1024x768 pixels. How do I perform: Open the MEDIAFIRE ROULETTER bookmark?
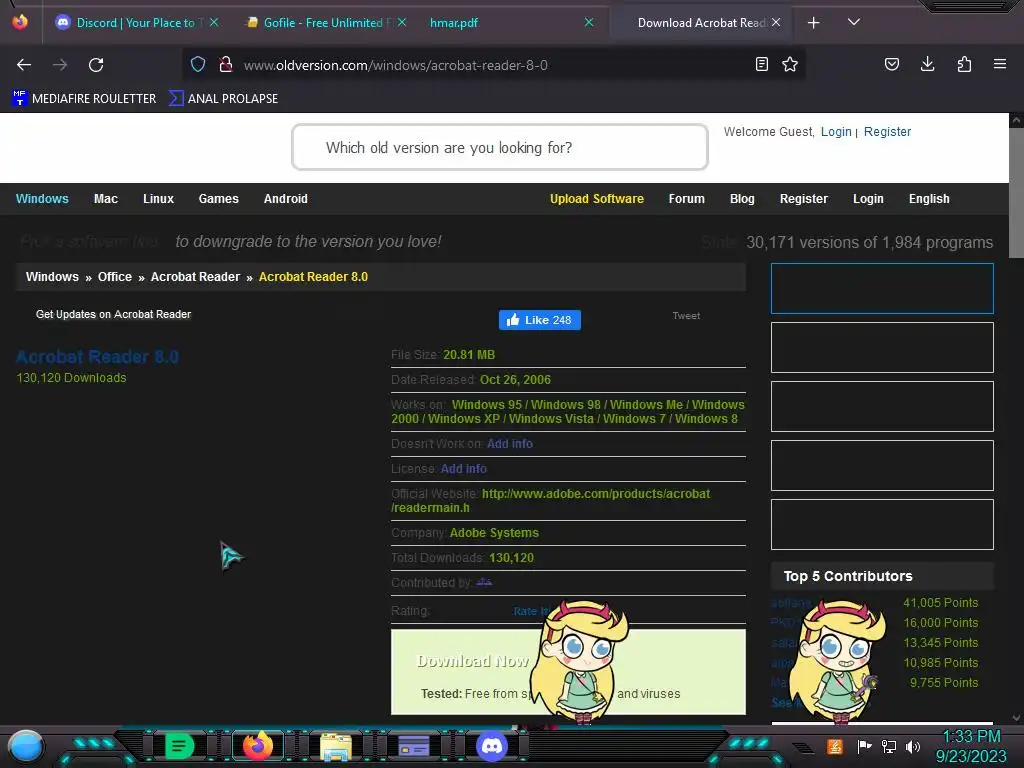click(84, 99)
